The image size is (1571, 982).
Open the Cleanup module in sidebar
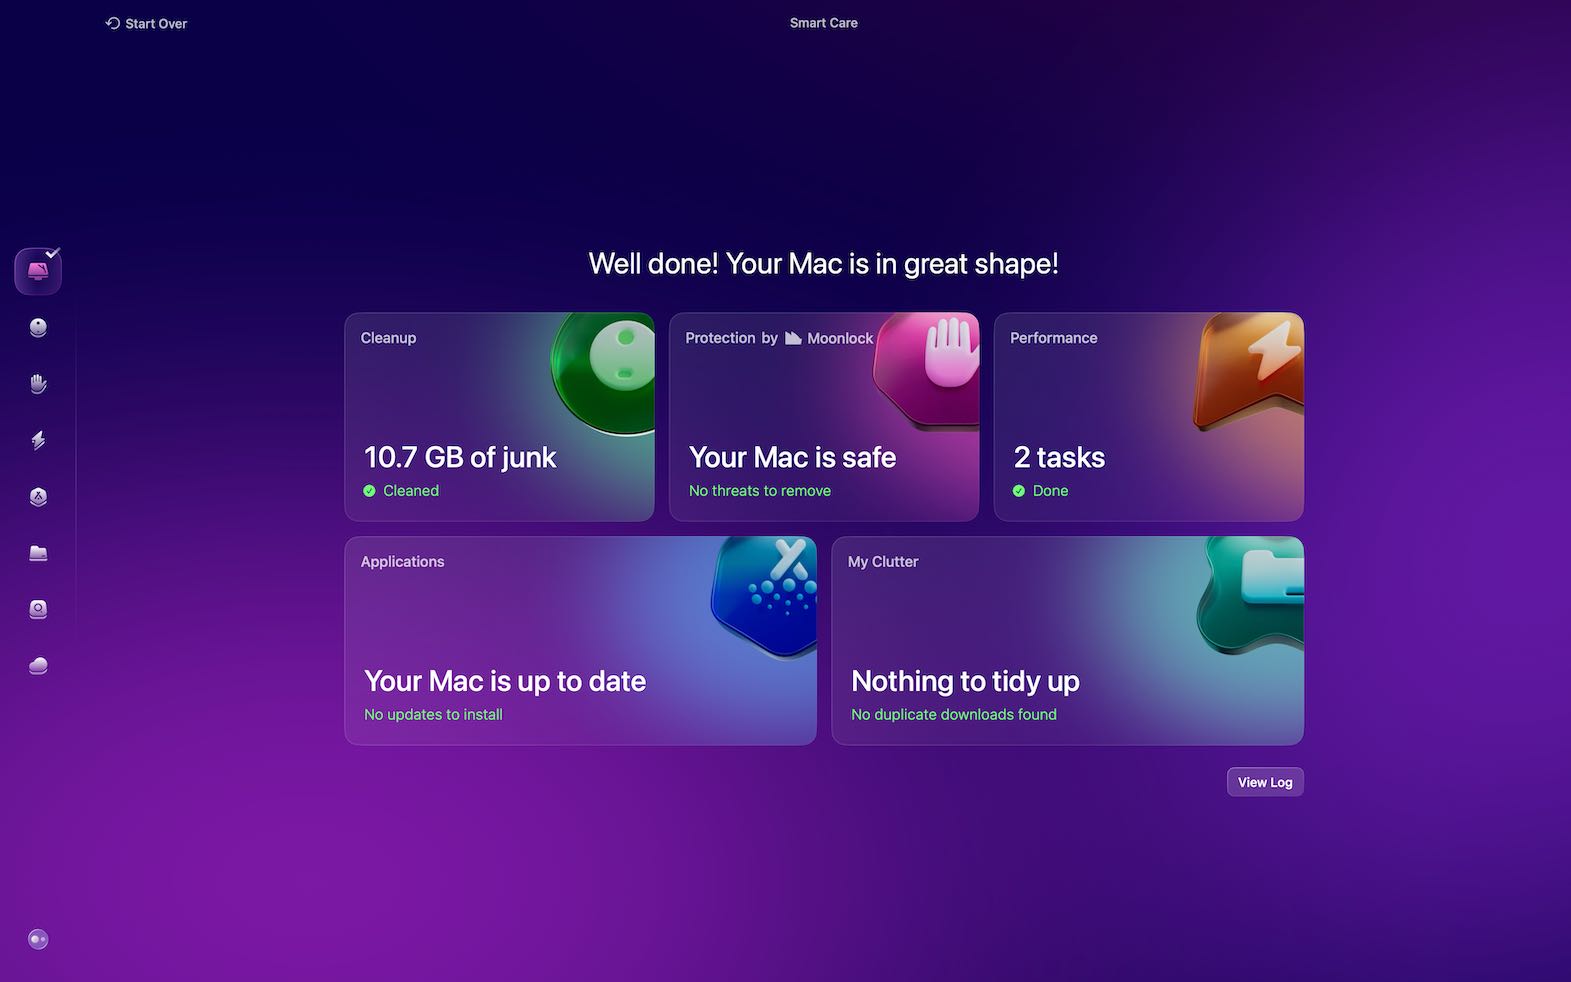(38, 328)
